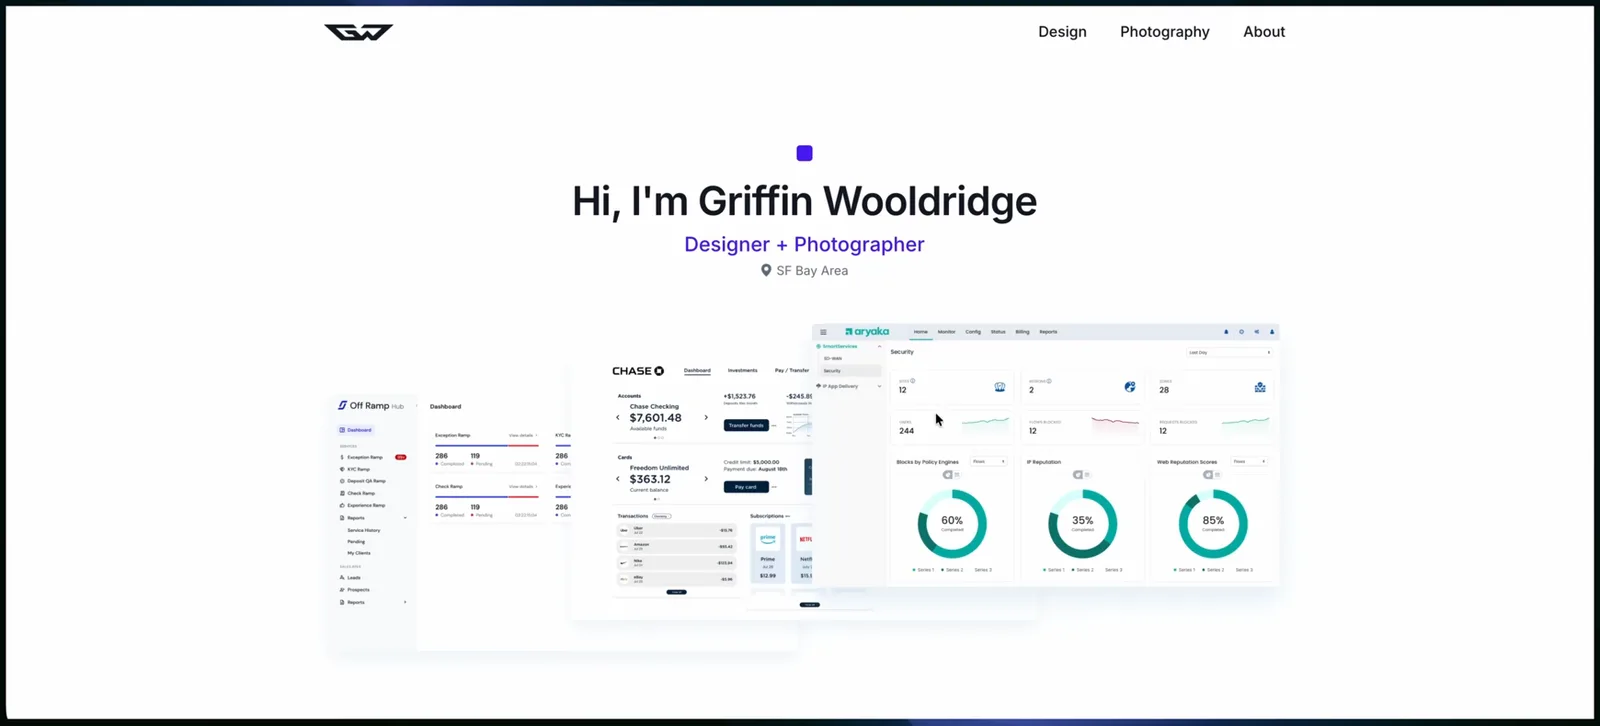Click the Zones icon in the 28 card
This screenshot has width=1600, height=726.
[x=1260, y=387]
